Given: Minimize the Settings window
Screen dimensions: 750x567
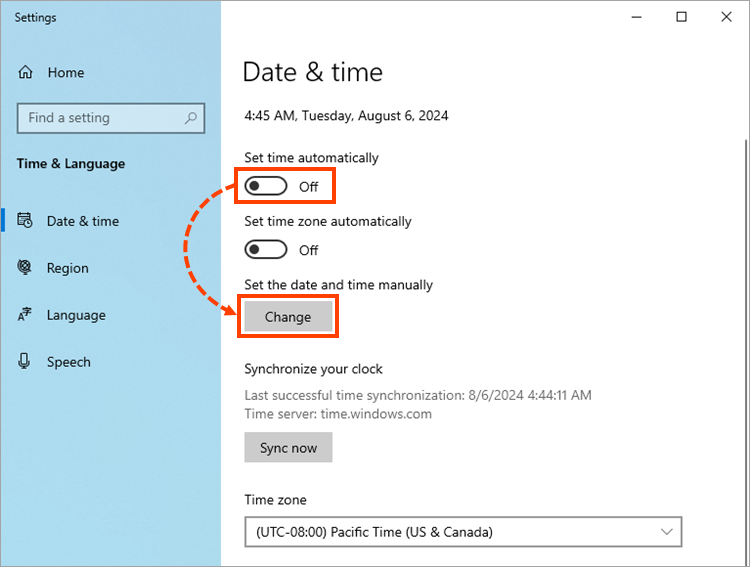Looking at the screenshot, I should tap(636, 17).
